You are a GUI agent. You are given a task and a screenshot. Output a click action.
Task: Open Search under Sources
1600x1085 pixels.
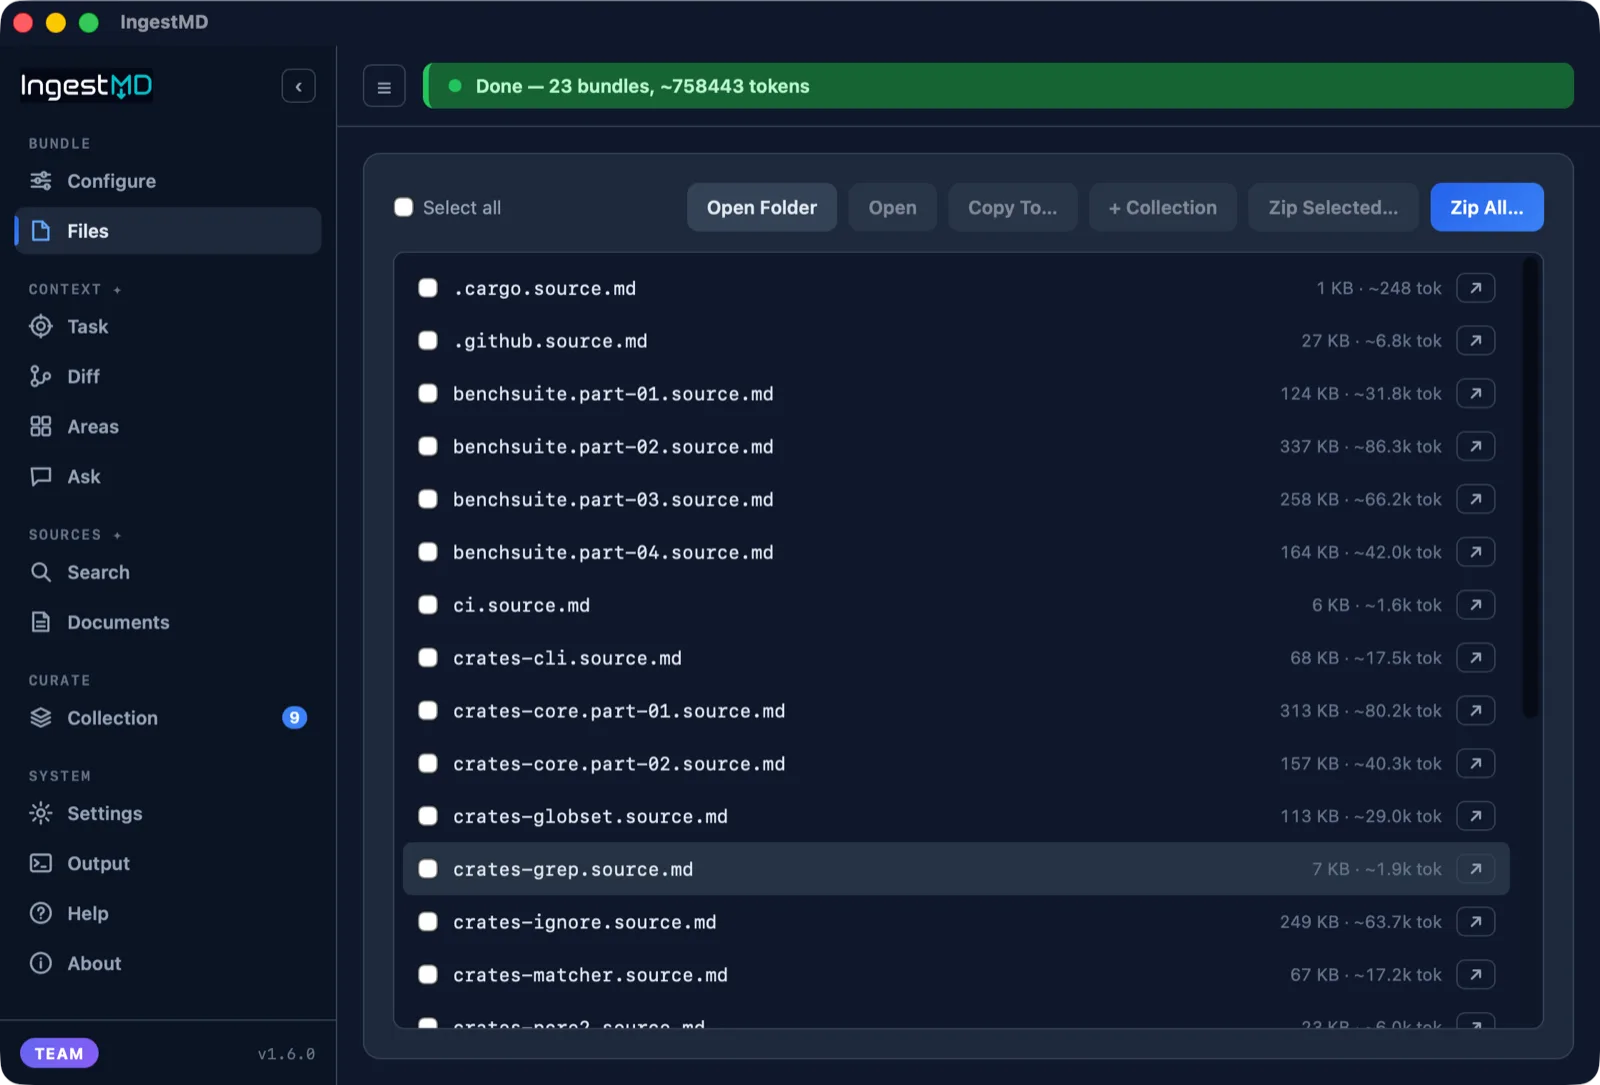[x=168, y=572]
